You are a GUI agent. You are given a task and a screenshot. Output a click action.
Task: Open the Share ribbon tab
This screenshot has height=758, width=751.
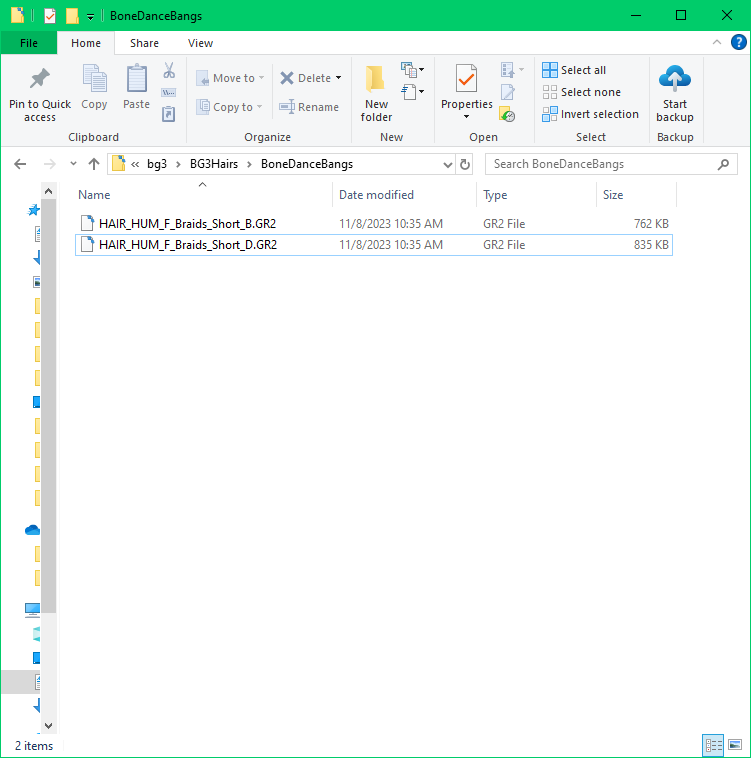pyautogui.click(x=144, y=43)
